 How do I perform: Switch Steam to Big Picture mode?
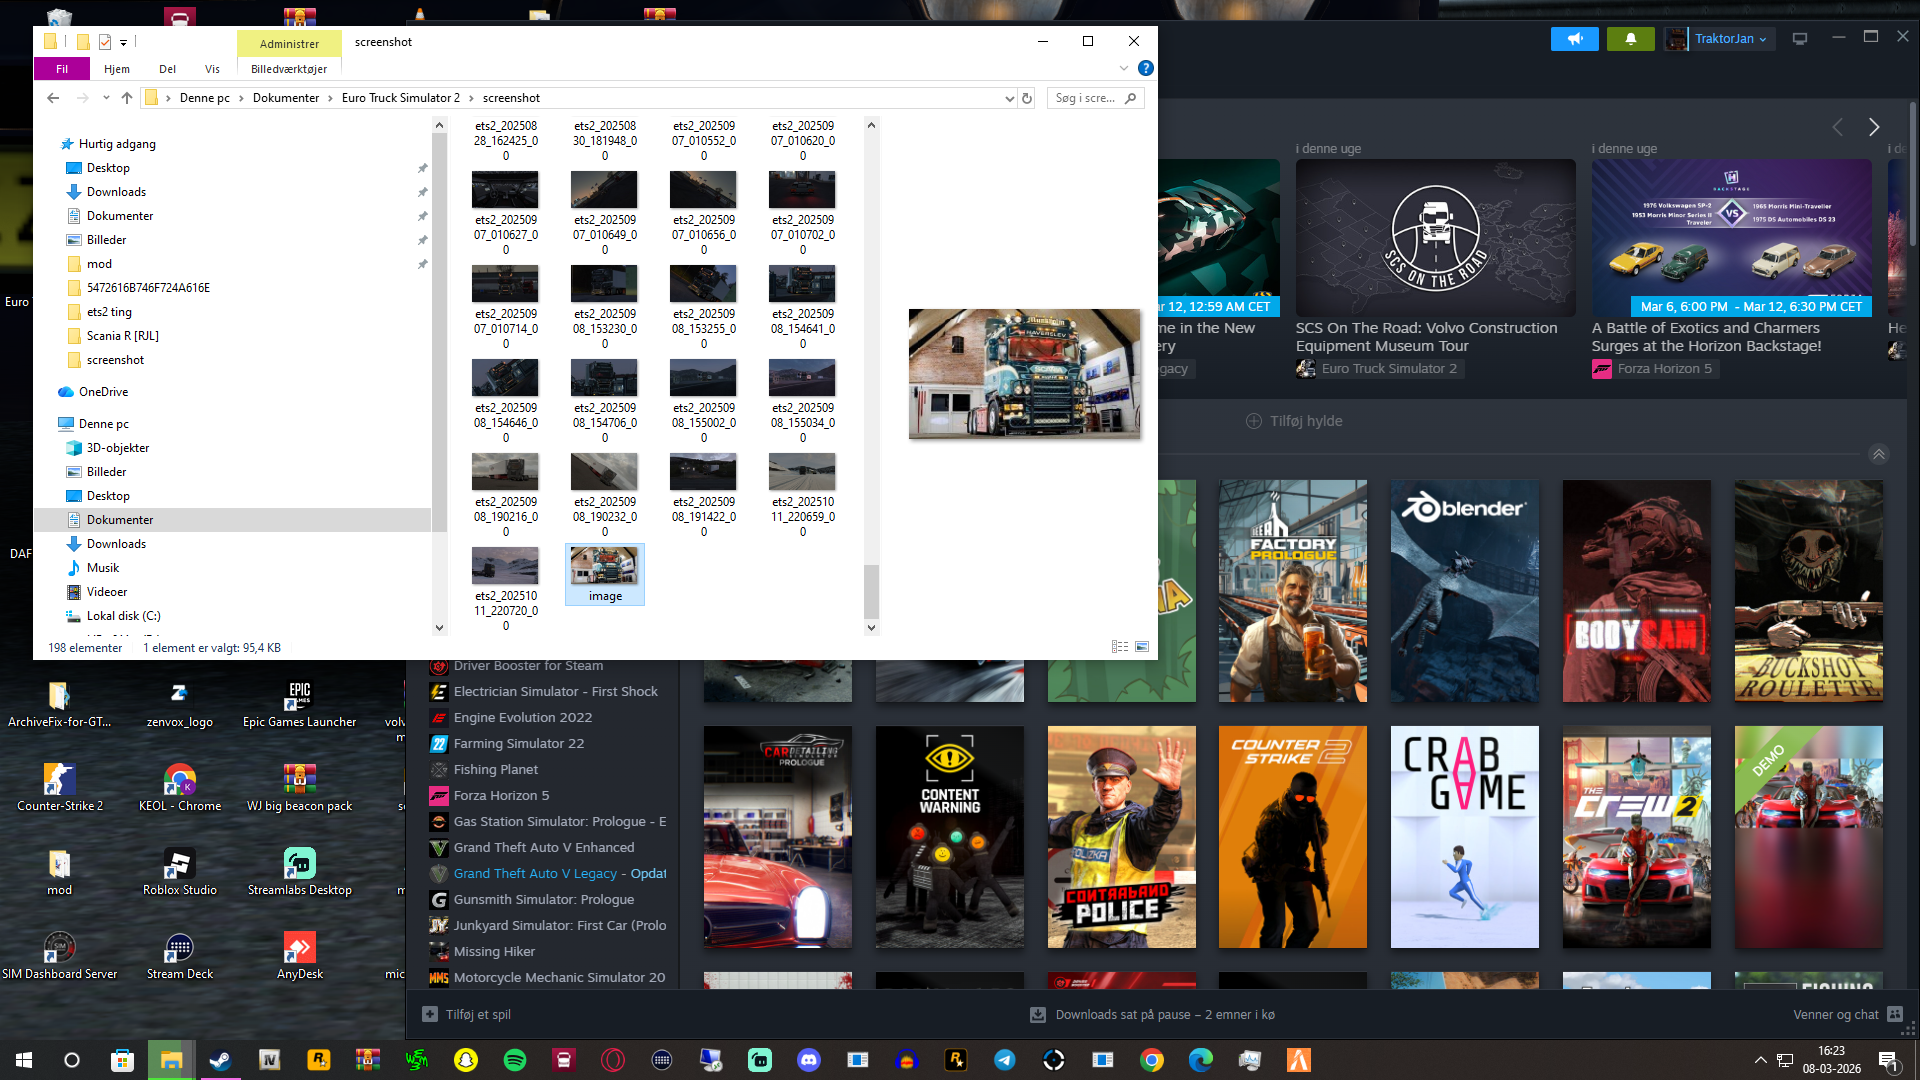pos(1800,39)
